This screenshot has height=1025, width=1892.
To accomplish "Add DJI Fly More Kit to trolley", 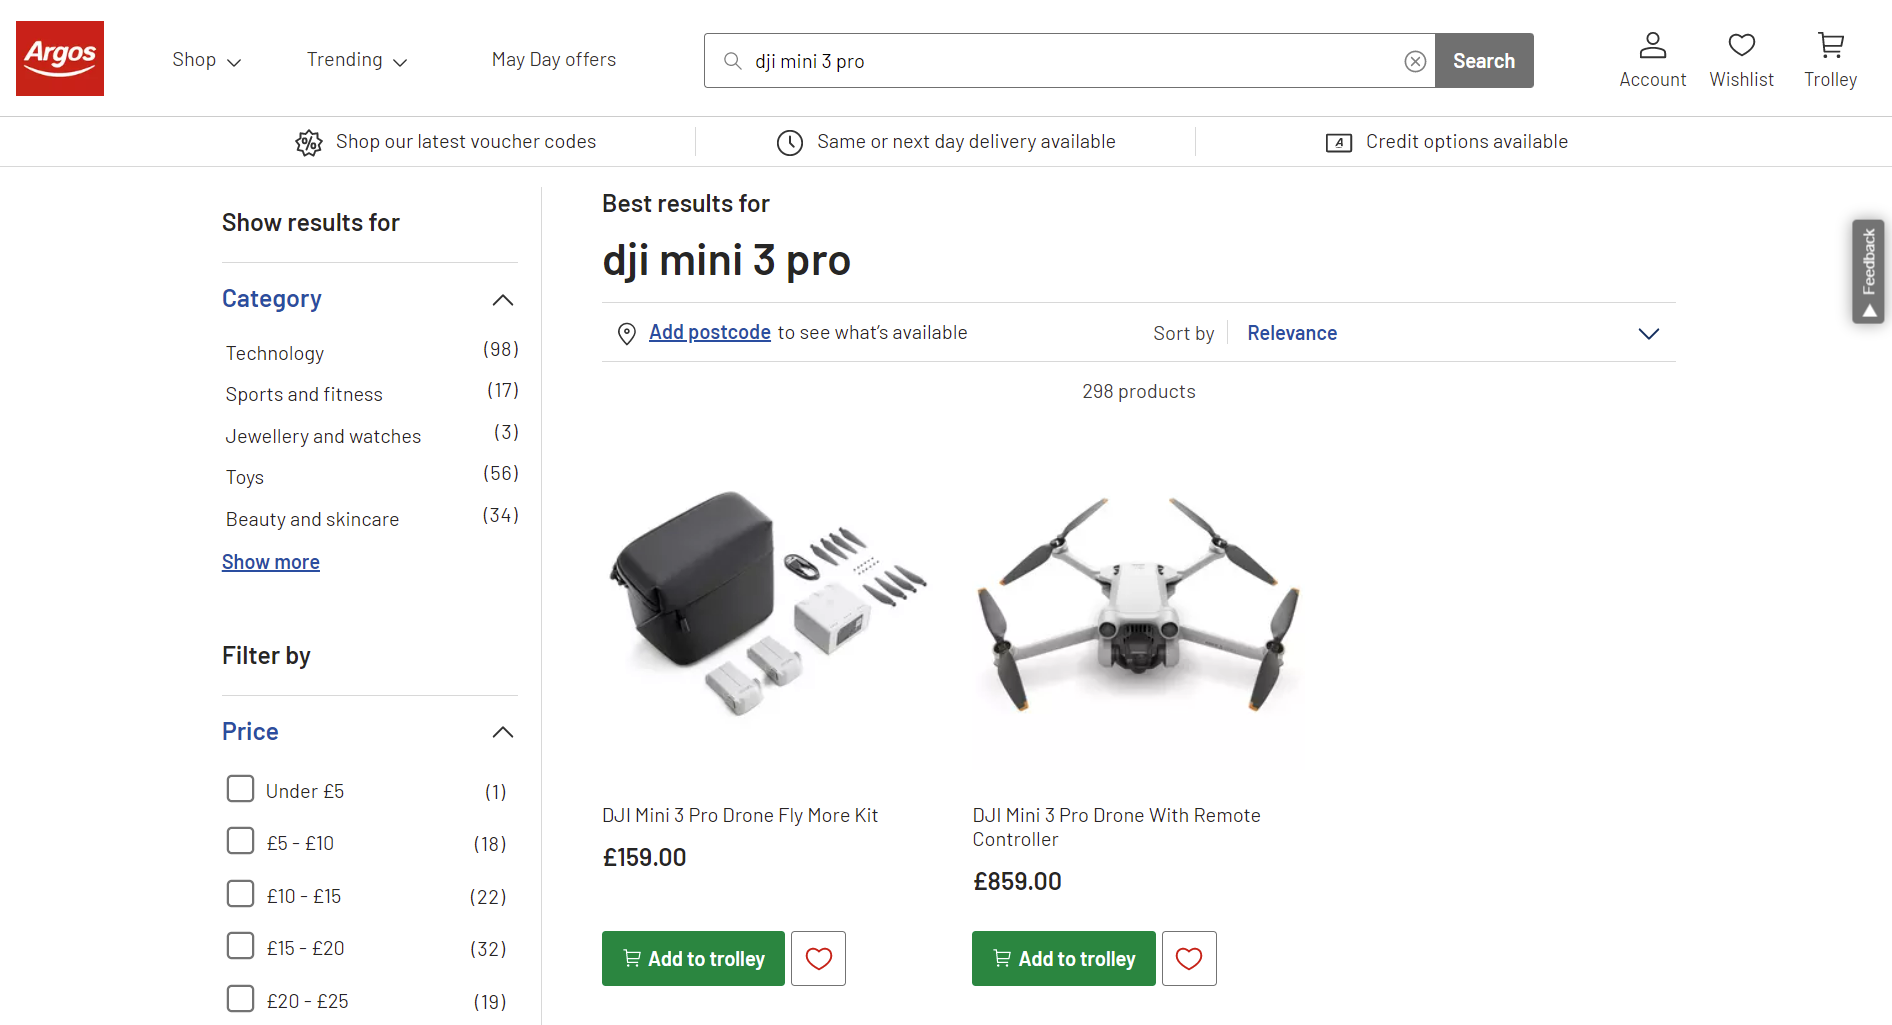I will click(693, 958).
